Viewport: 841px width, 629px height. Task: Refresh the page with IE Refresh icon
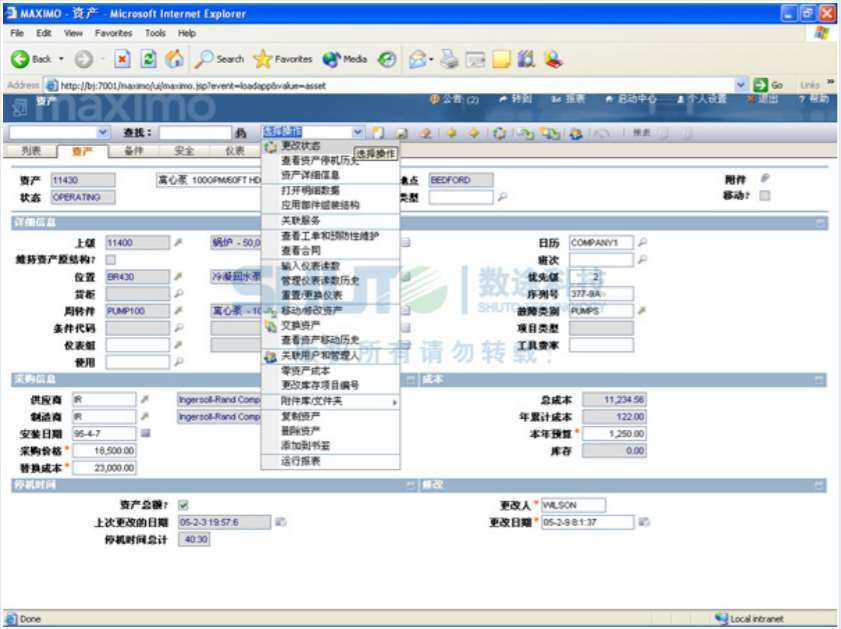(149, 59)
